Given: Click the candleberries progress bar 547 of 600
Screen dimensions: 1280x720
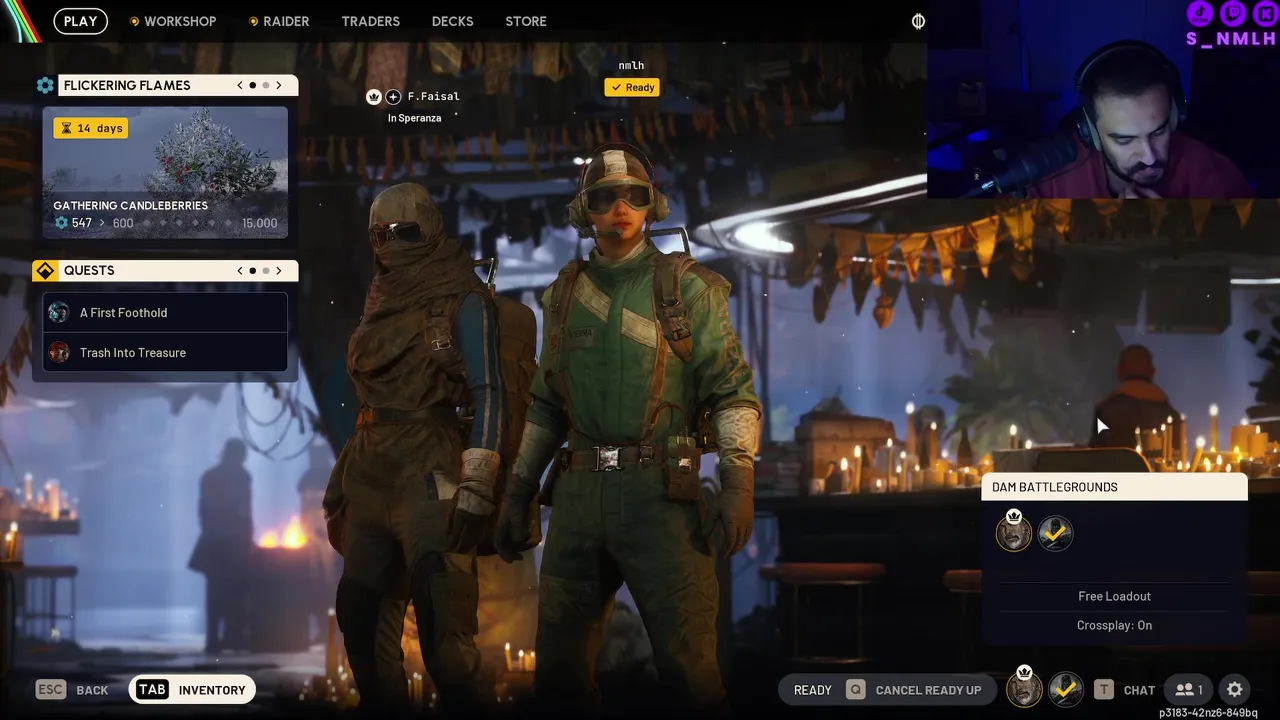Looking at the screenshot, I should click(165, 223).
